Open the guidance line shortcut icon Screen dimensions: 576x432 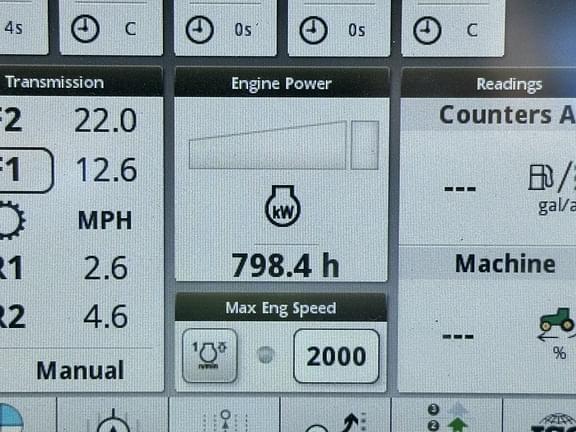[x=224, y=420]
